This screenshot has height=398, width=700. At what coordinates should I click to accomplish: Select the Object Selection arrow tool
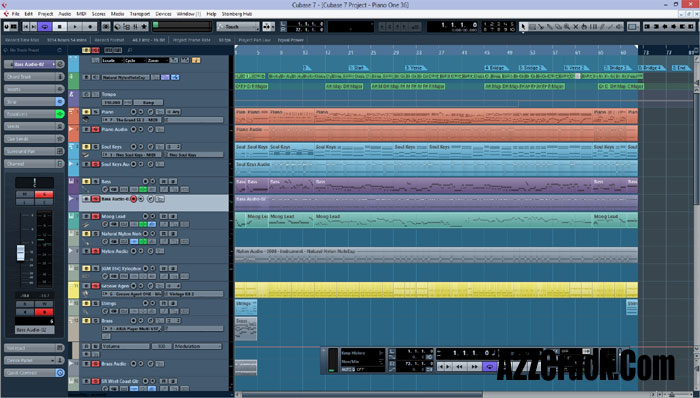pos(523,27)
